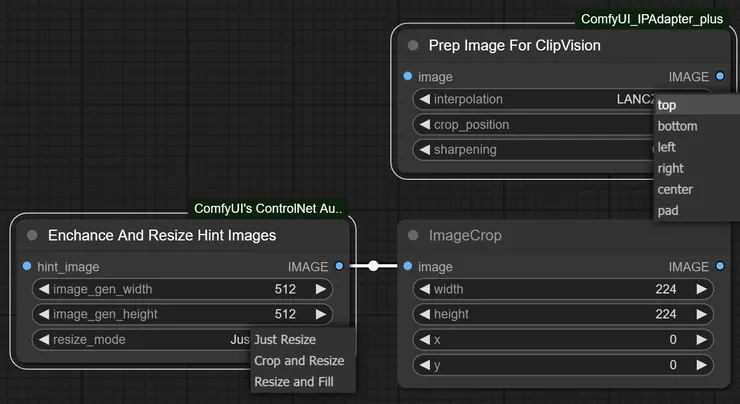The image size is (740, 404).
Task: Click the ImageCrop IMAGE output port
Action: (x=720, y=266)
